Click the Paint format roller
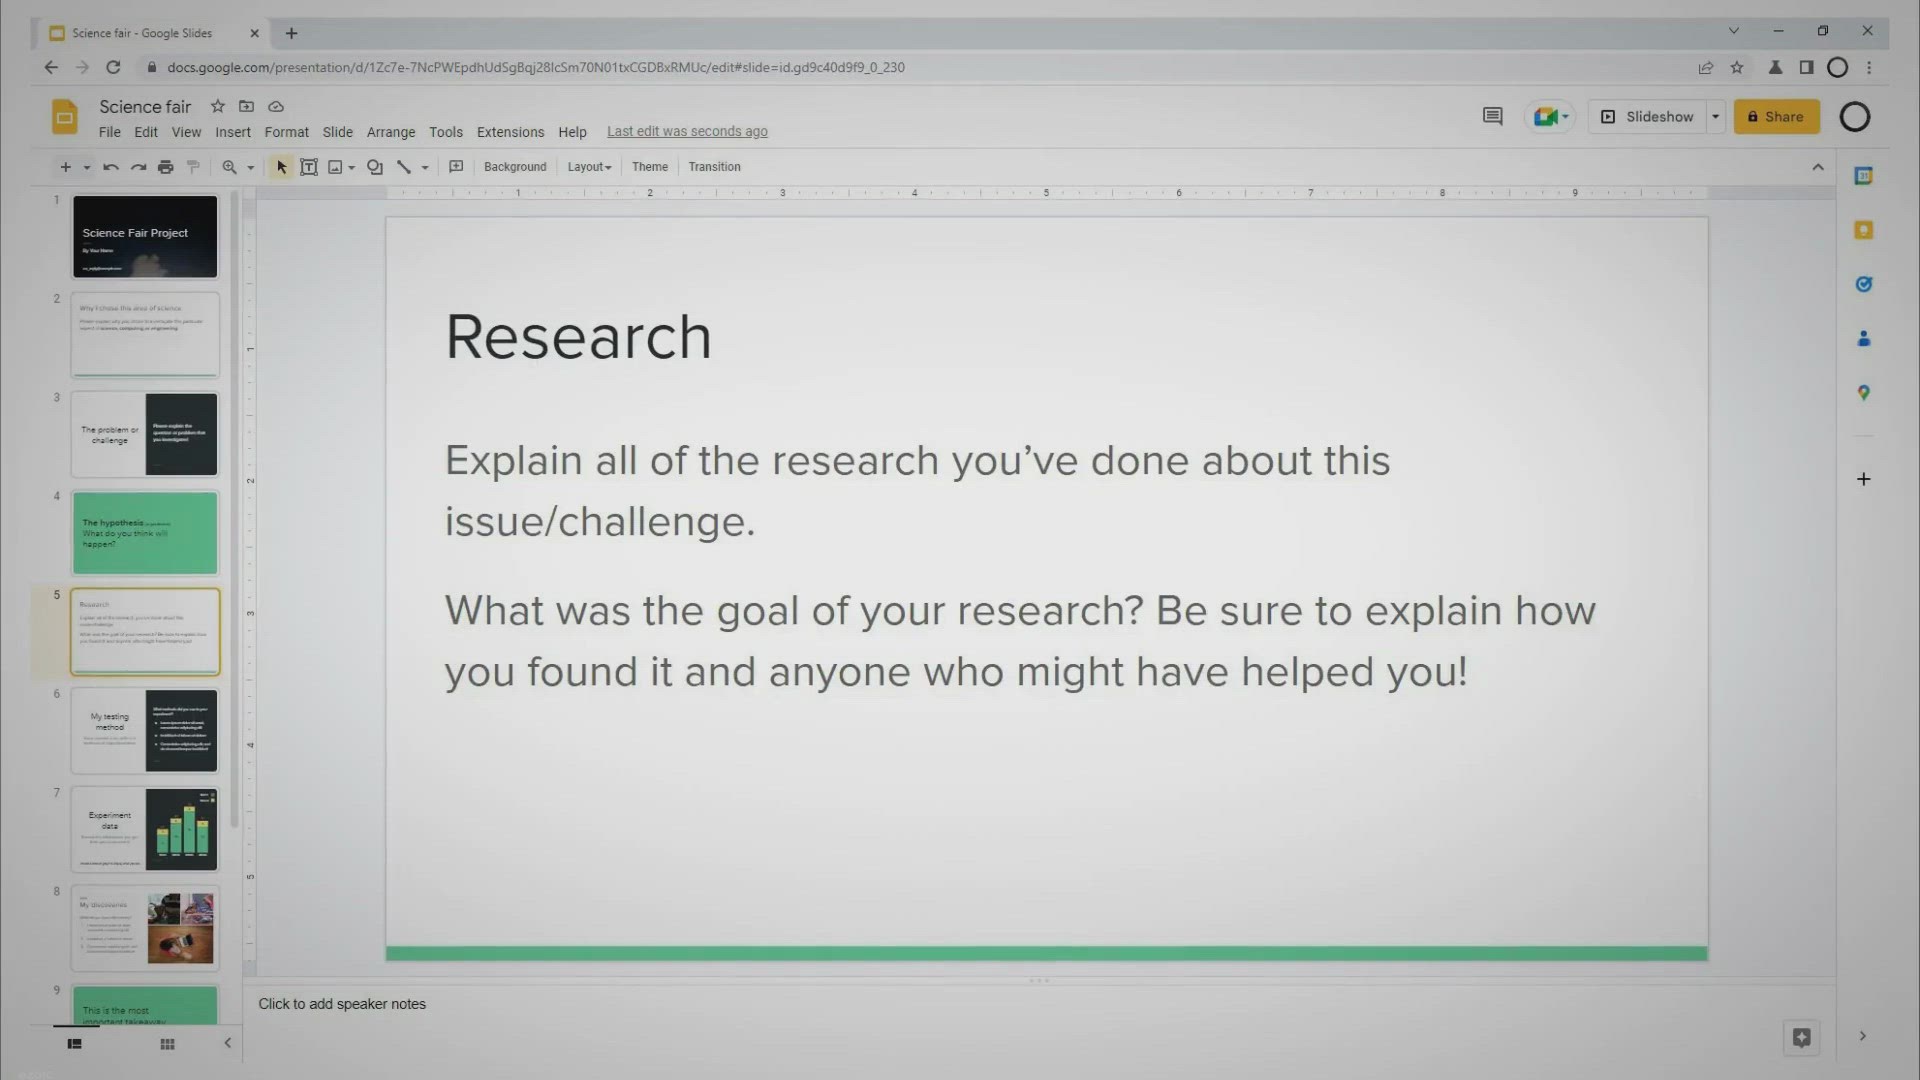 point(194,167)
